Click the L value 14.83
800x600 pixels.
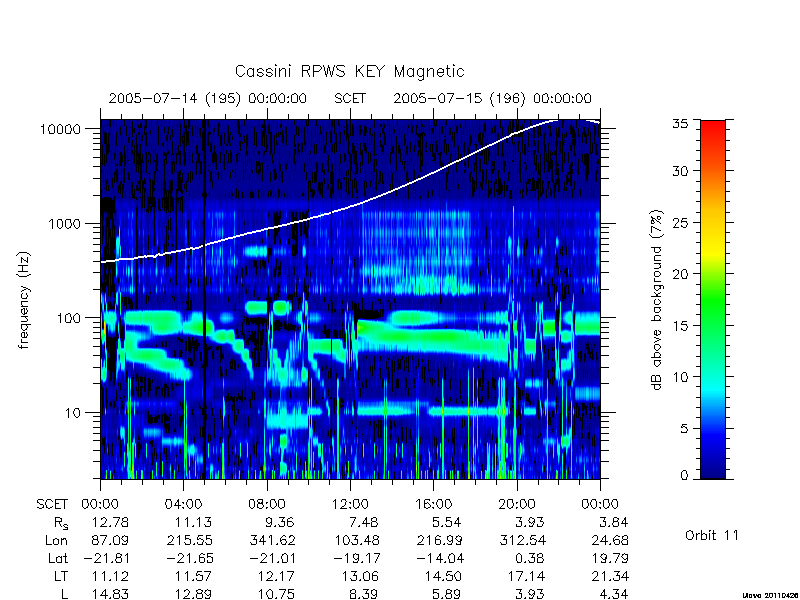(110, 594)
